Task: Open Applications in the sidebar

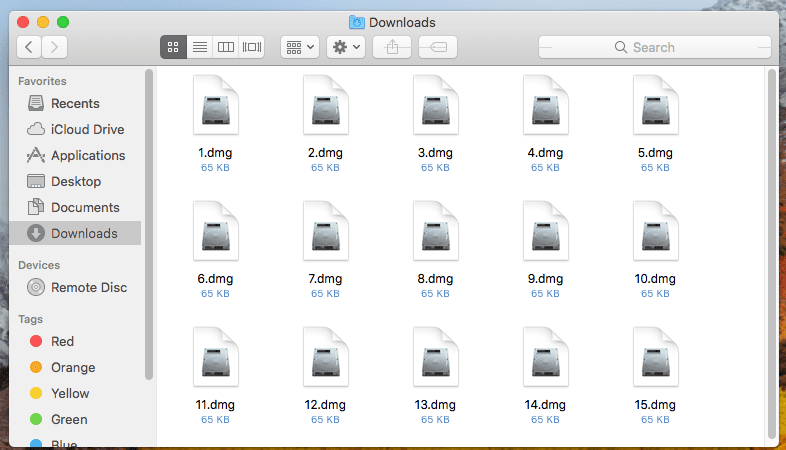Action: (75, 155)
